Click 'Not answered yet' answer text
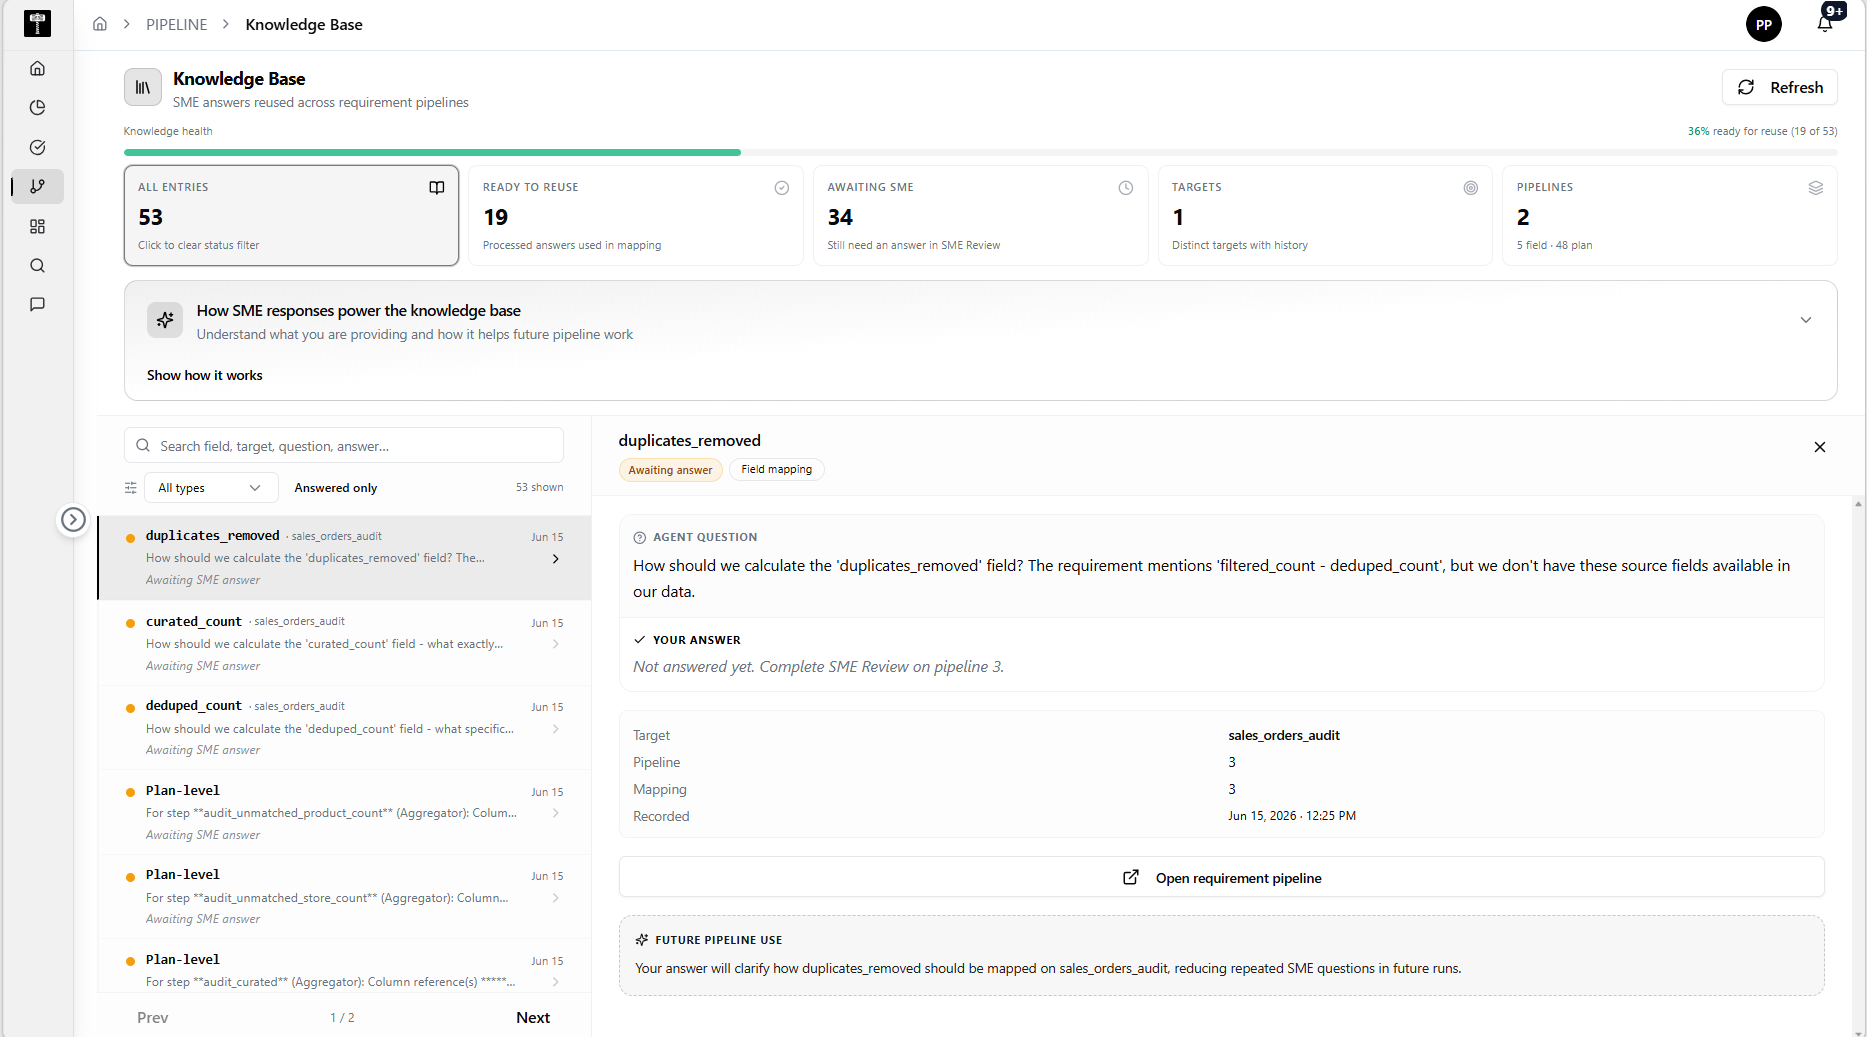 click(x=818, y=666)
